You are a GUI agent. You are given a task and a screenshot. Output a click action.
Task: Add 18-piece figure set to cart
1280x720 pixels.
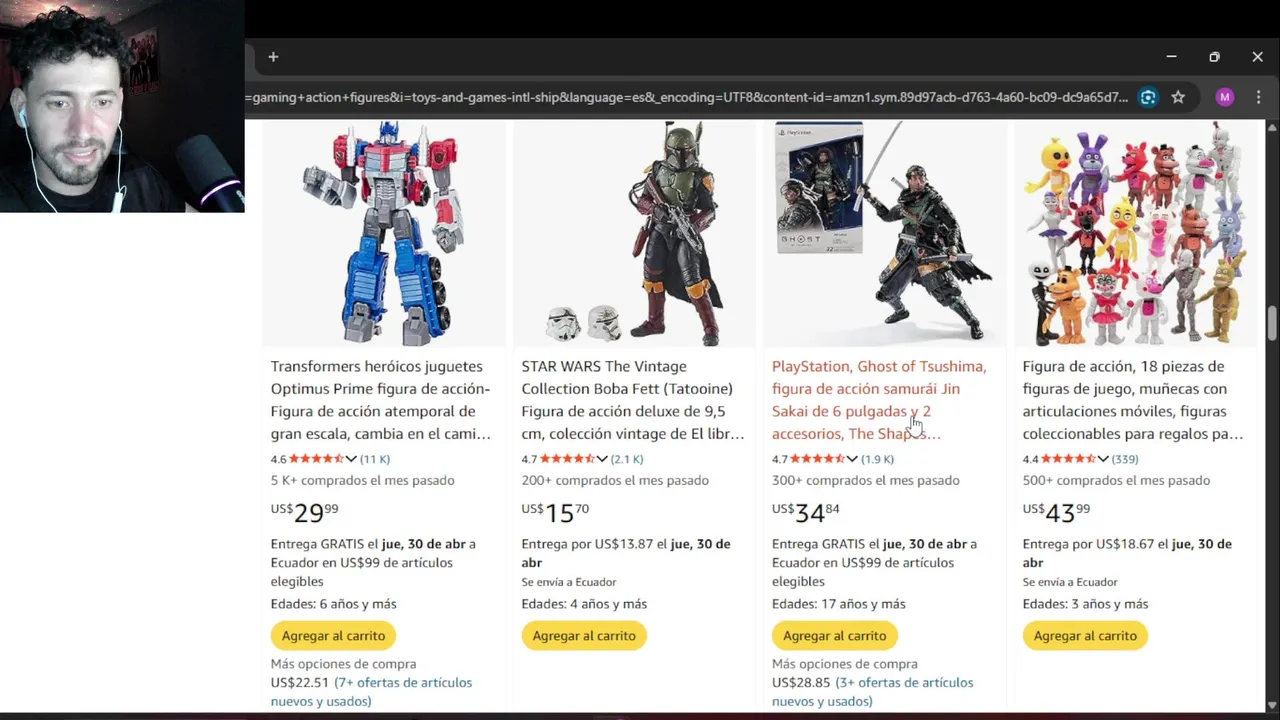click(x=1085, y=635)
